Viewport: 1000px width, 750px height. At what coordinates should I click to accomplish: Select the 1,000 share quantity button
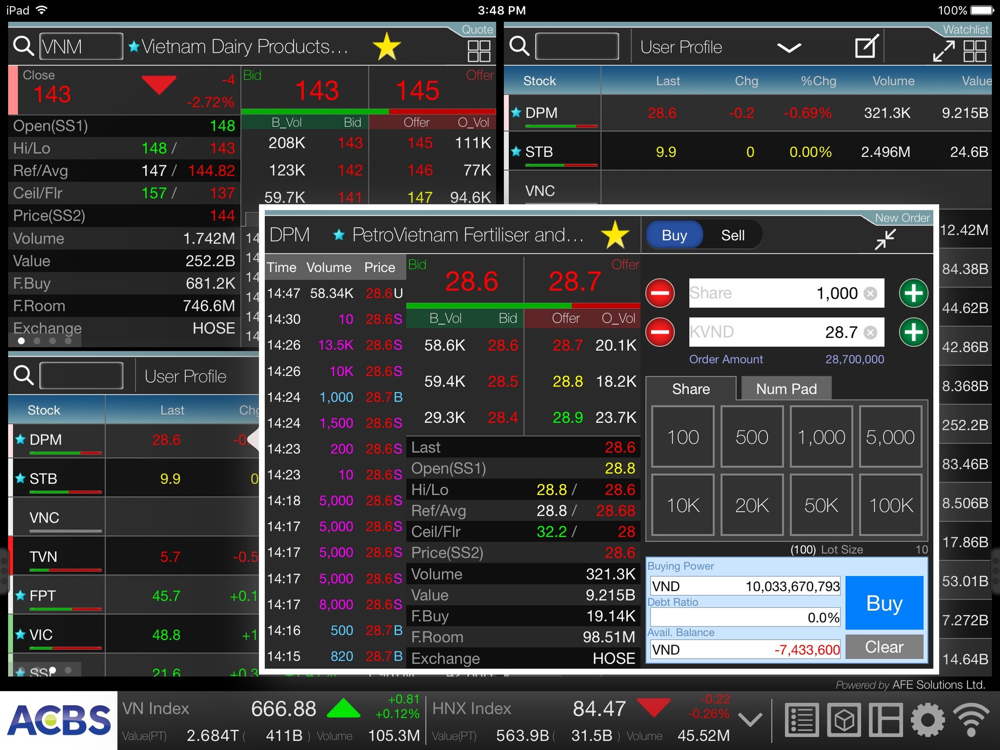[821, 438]
